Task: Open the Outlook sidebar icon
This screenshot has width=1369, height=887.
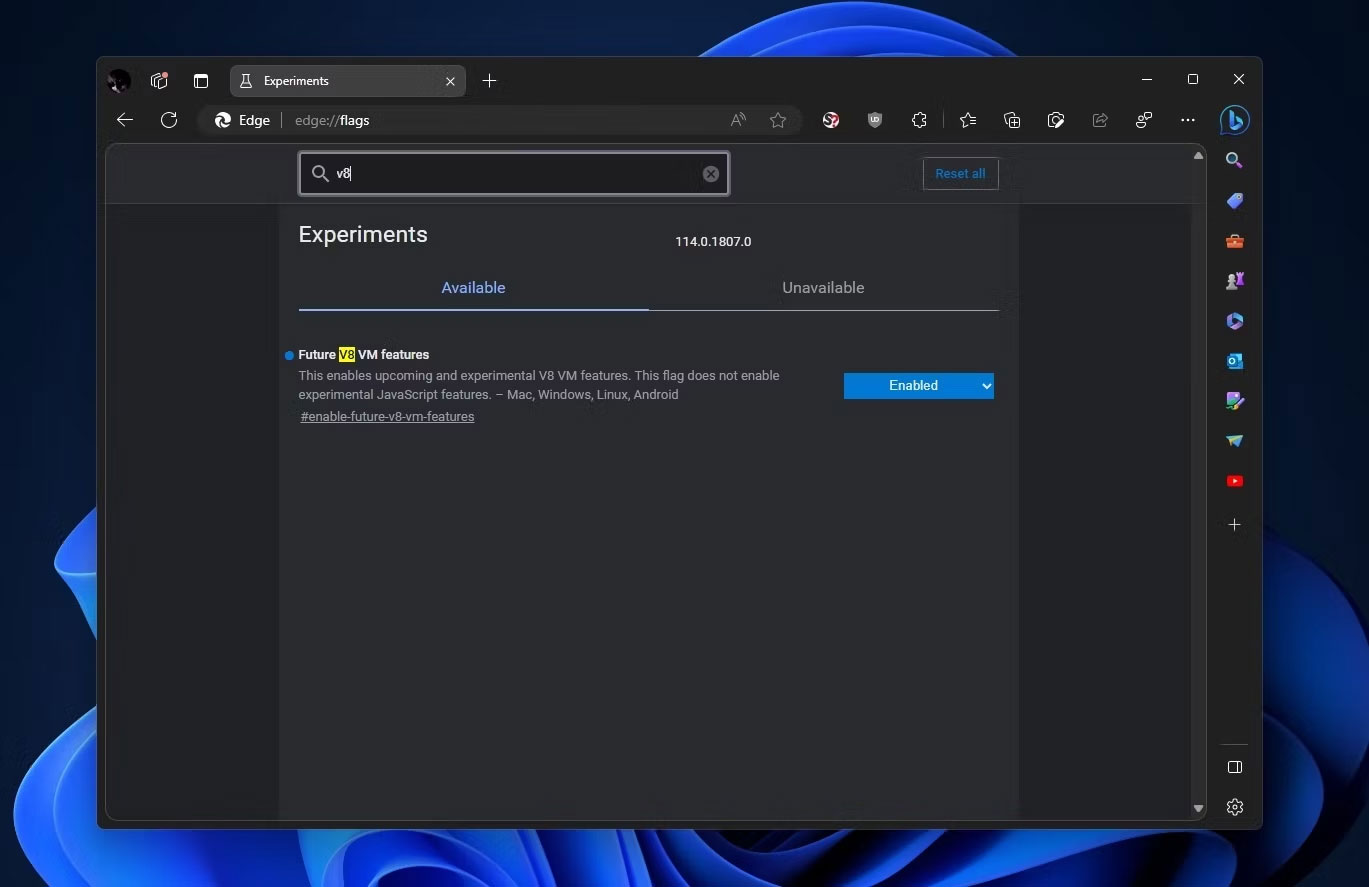Action: click(1234, 361)
